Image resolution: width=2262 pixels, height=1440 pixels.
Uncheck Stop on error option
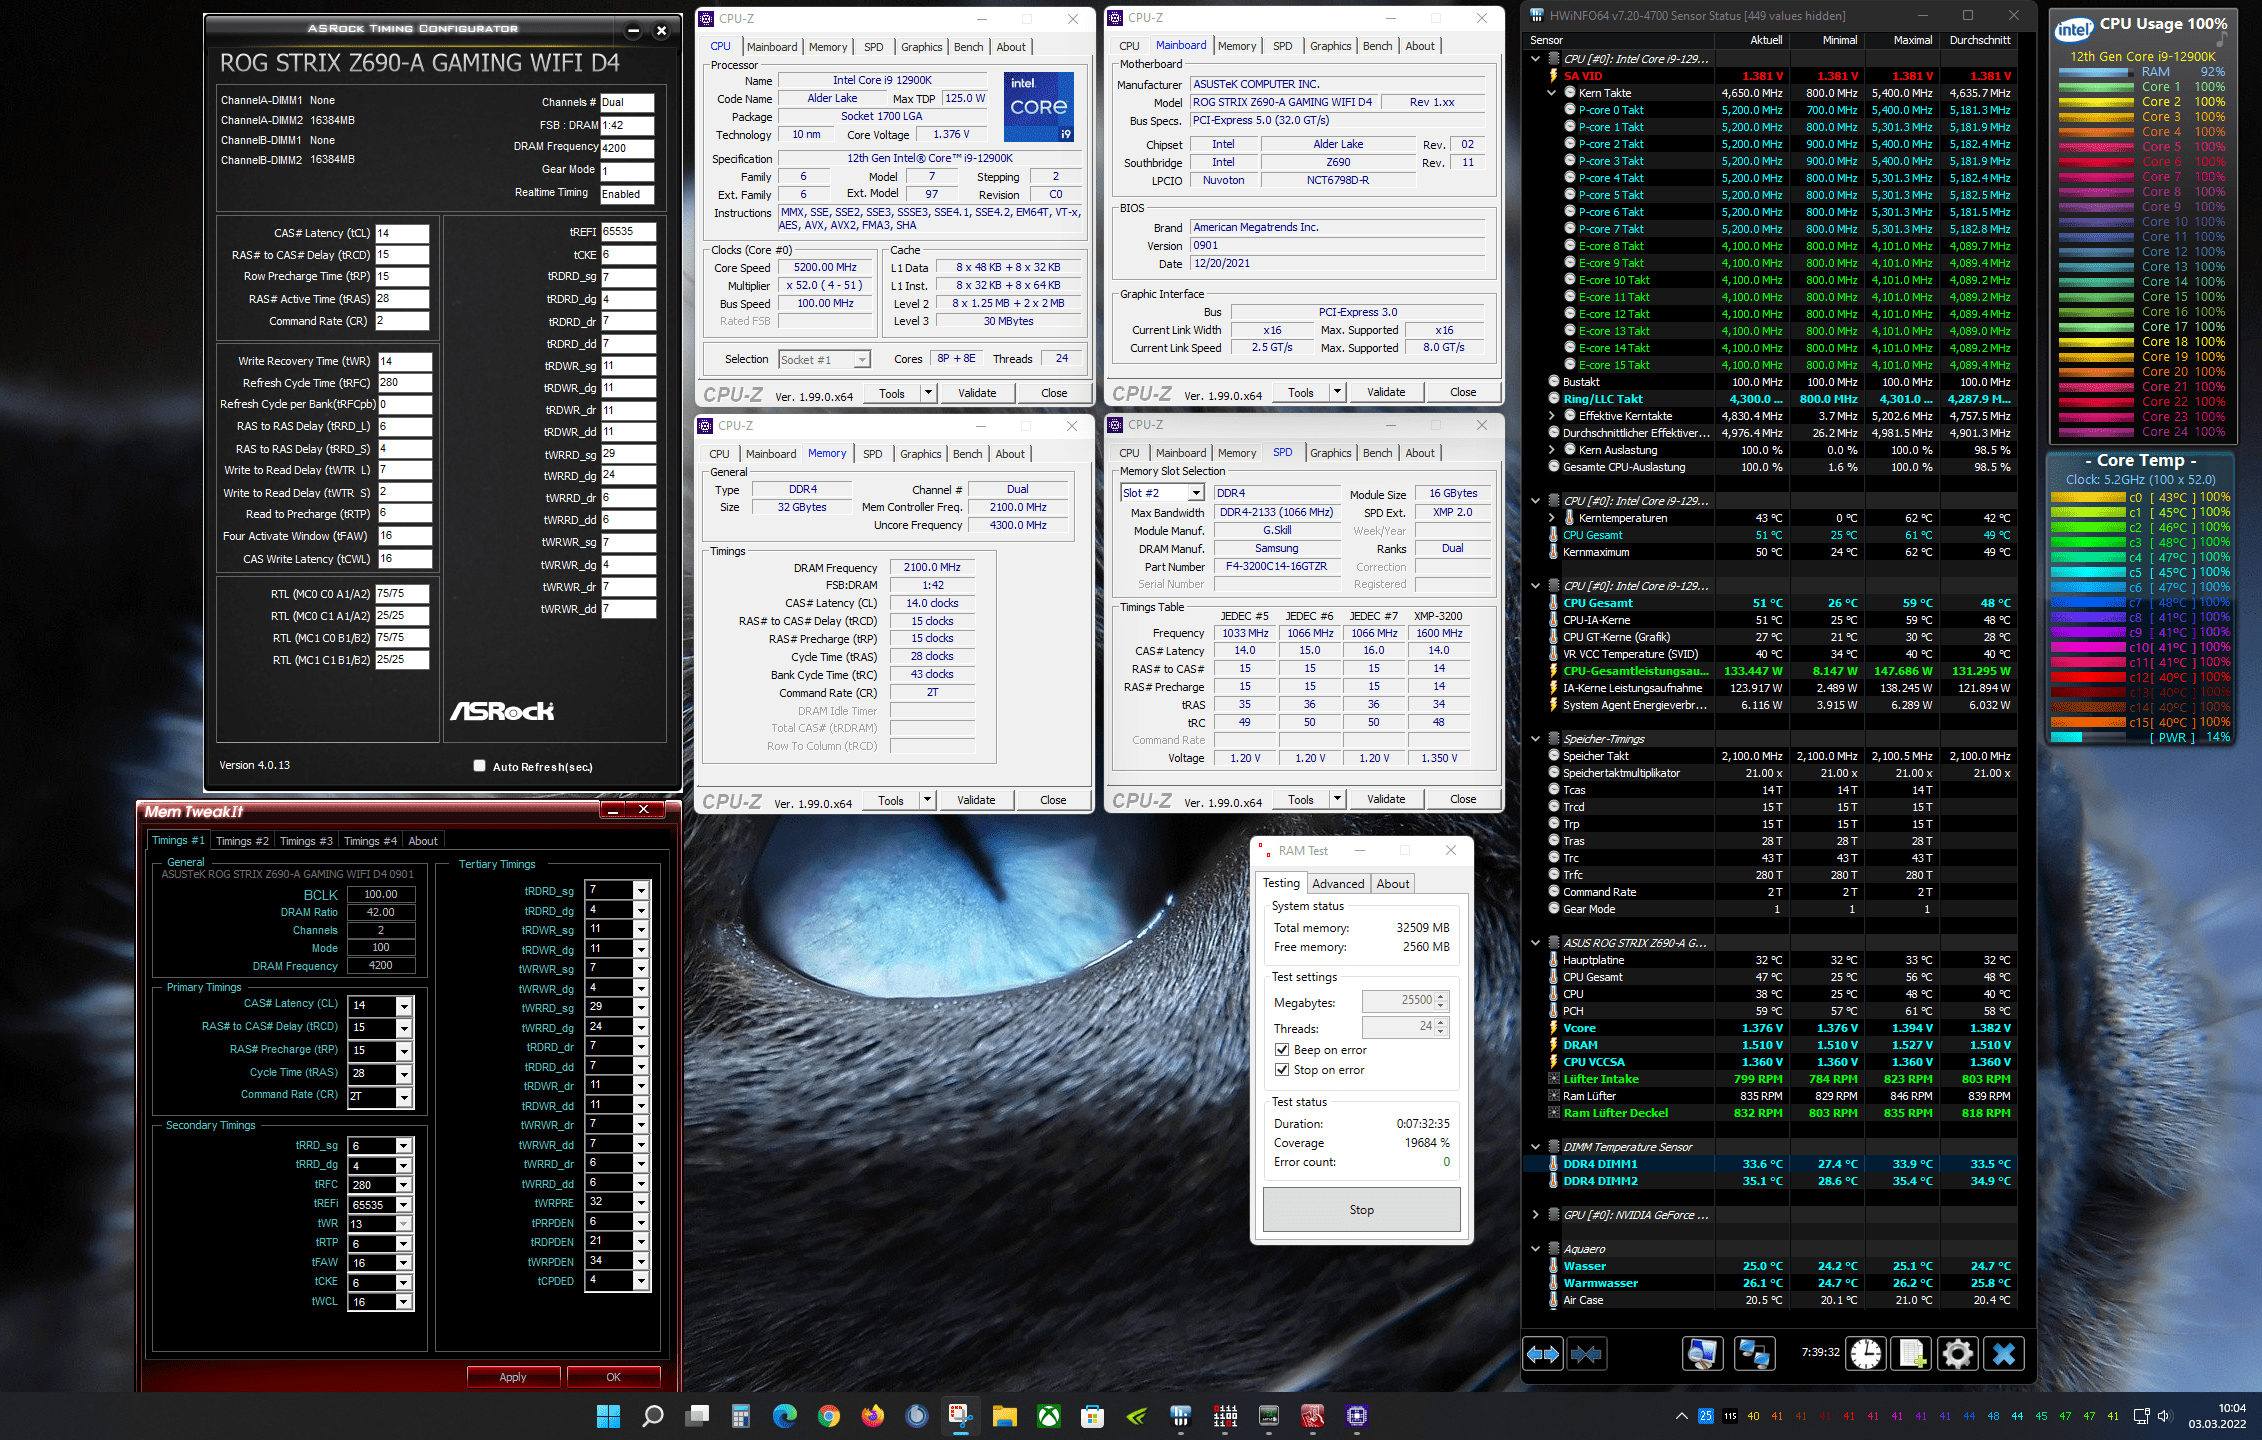pyautogui.click(x=1282, y=1070)
